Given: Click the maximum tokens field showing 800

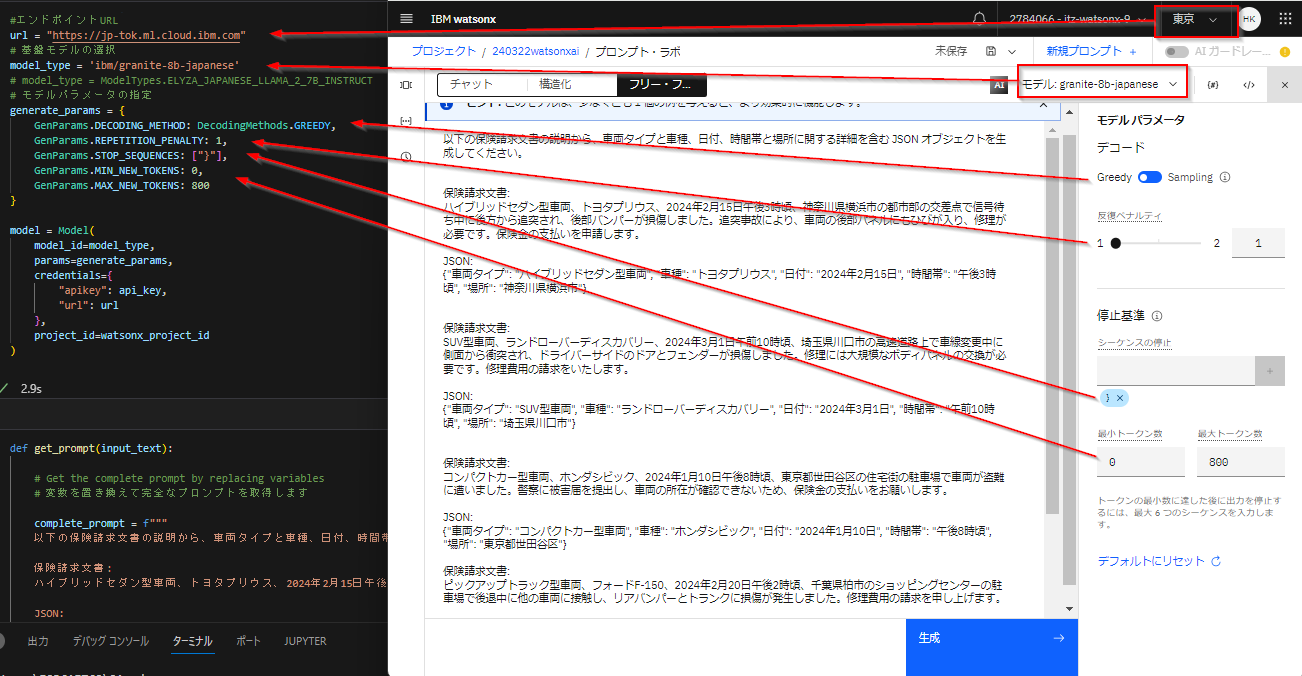Looking at the screenshot, I should tap(1240, 462).
